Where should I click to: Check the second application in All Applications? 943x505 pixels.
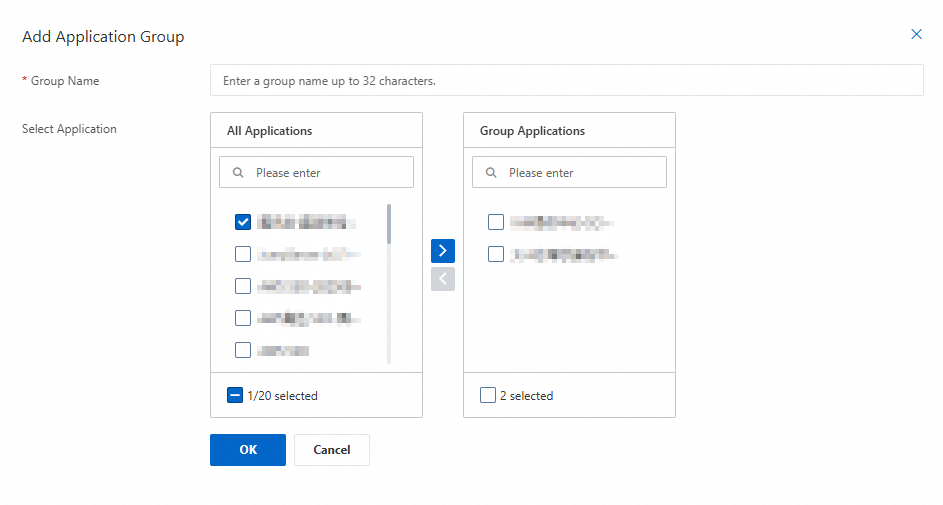click(243, 254)
